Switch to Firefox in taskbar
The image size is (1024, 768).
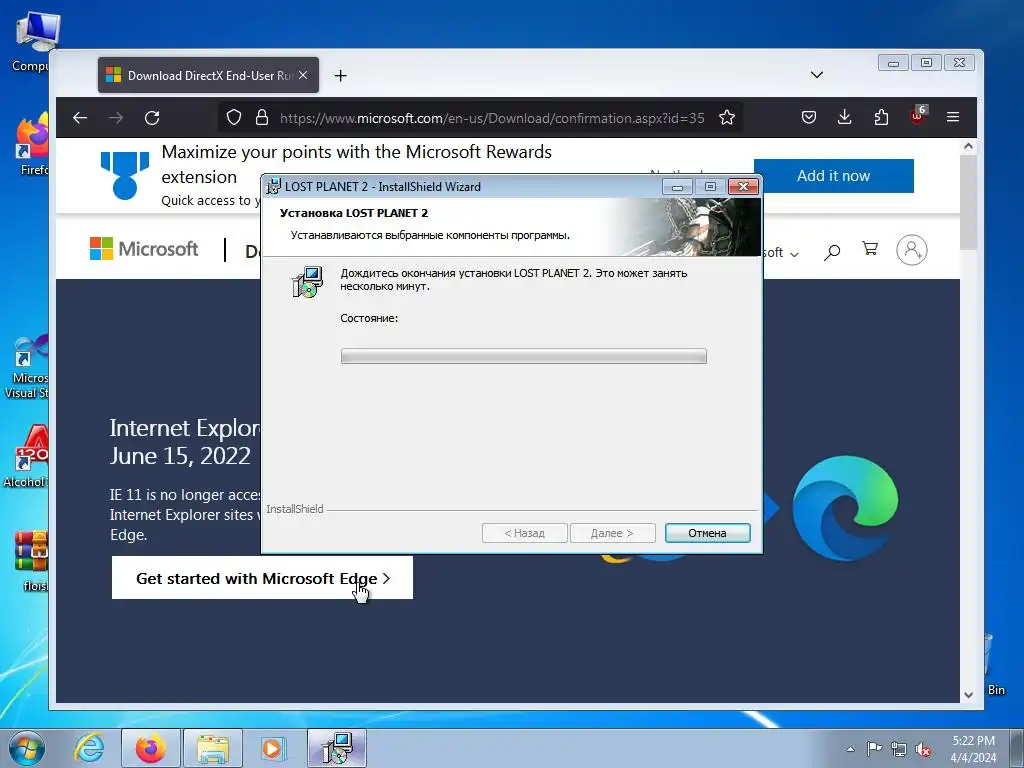[151, 748]
